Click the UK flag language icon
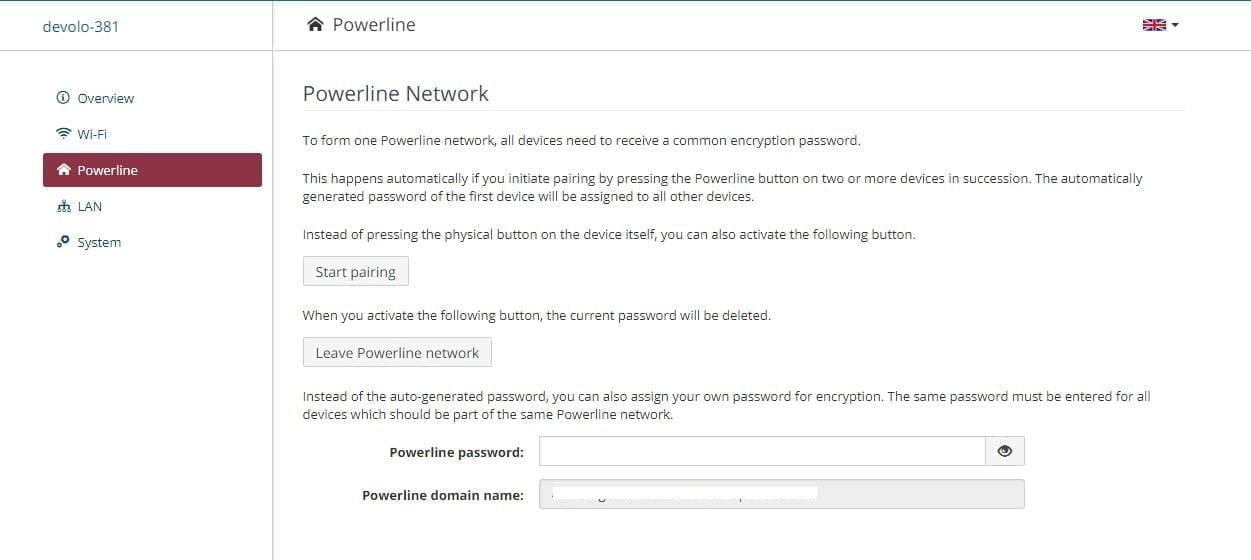The width and height of the screenshot is (1251, 560). click(x=1154, y=25)
